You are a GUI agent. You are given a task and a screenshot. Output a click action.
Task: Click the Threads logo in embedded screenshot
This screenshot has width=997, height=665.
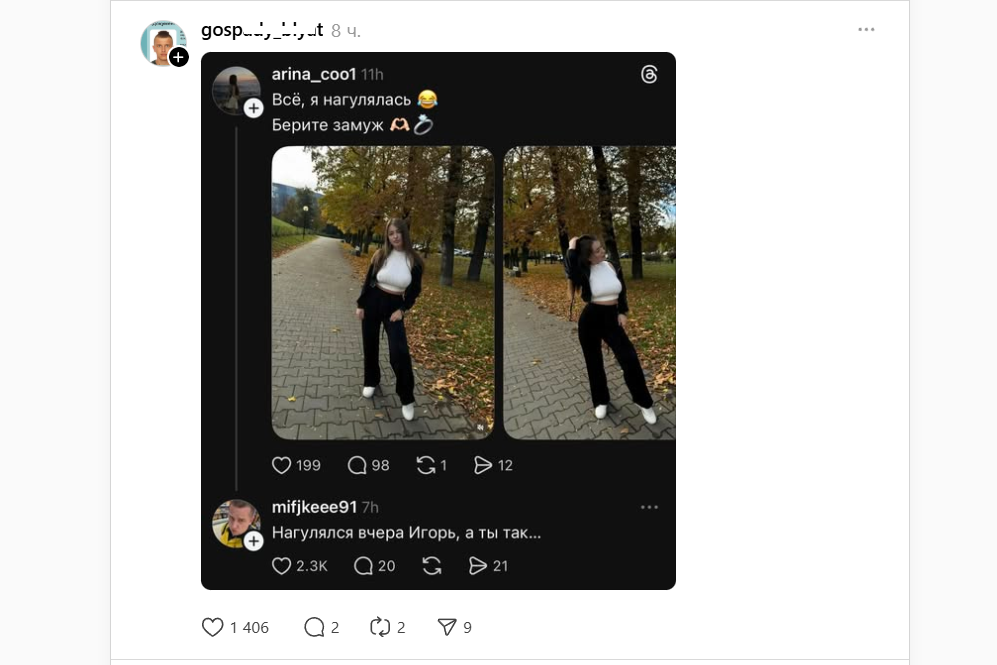click(649, 75)
